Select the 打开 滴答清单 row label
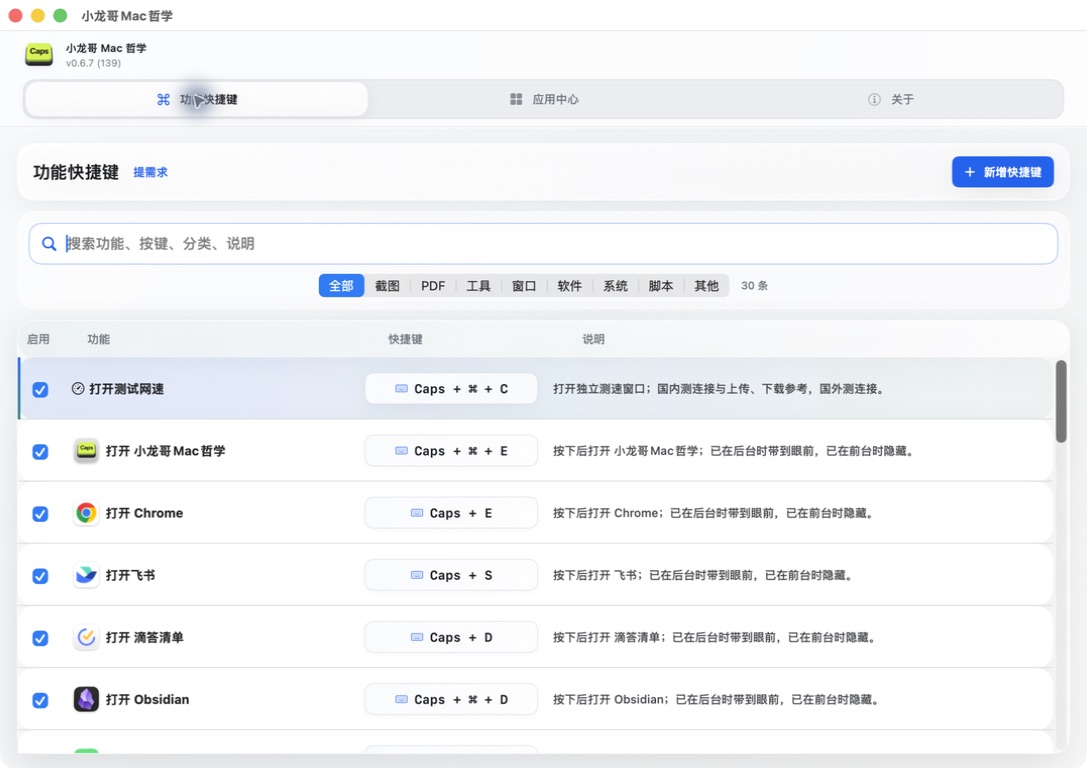The image size is (1087, 768). (144, 637)
